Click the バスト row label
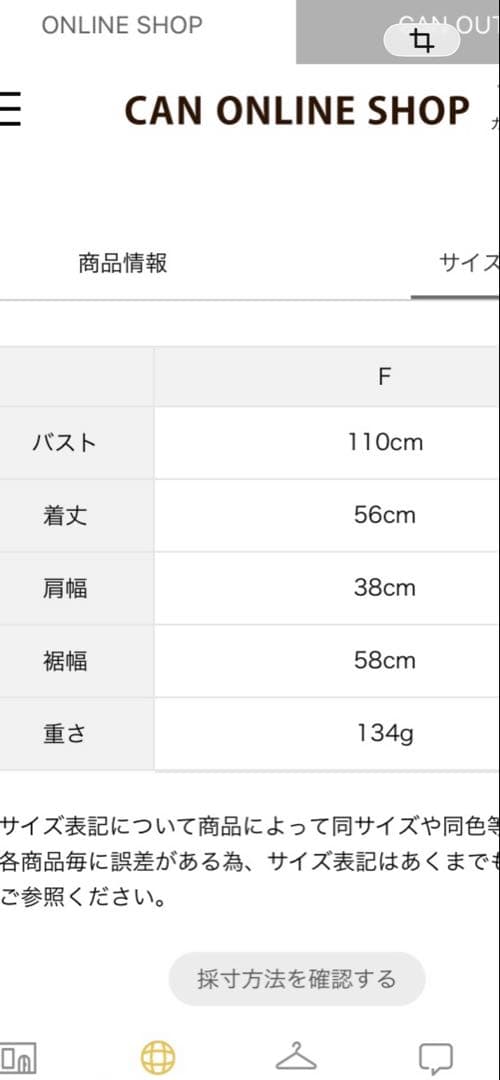The height and width of the screenshot is (1080, 500). tap(65, 443)
